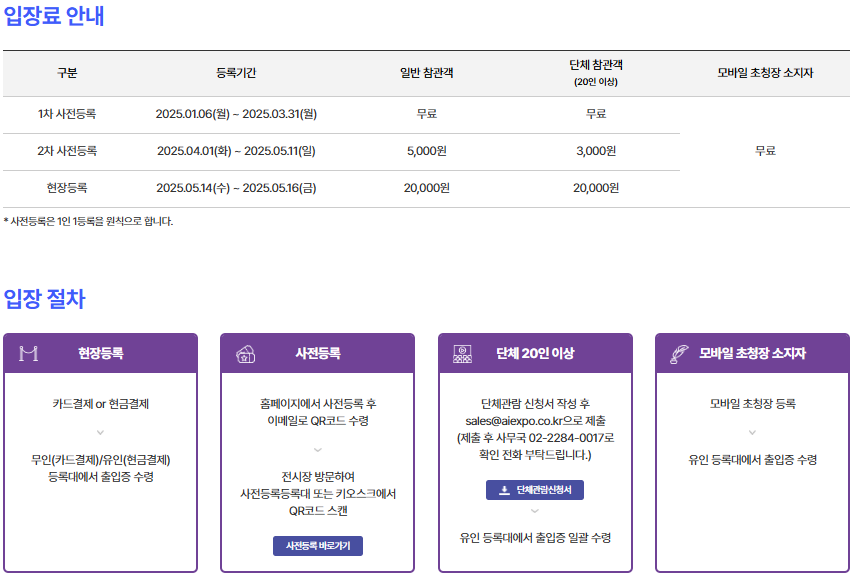852x576 pixels.
Task: Click the 사무국 02-2284-0017 phone text
Action: tap(550, 438)
